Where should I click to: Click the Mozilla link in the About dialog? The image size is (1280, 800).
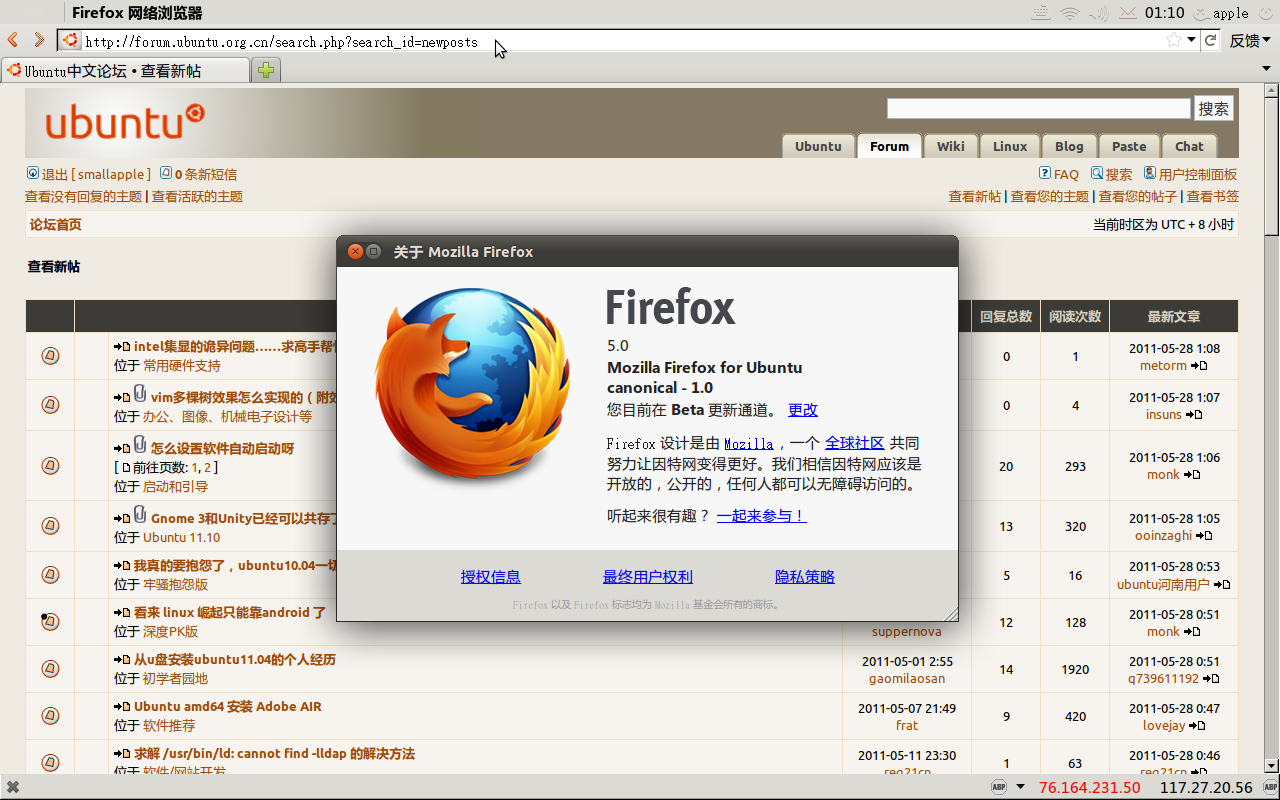(x=749, y=443)
